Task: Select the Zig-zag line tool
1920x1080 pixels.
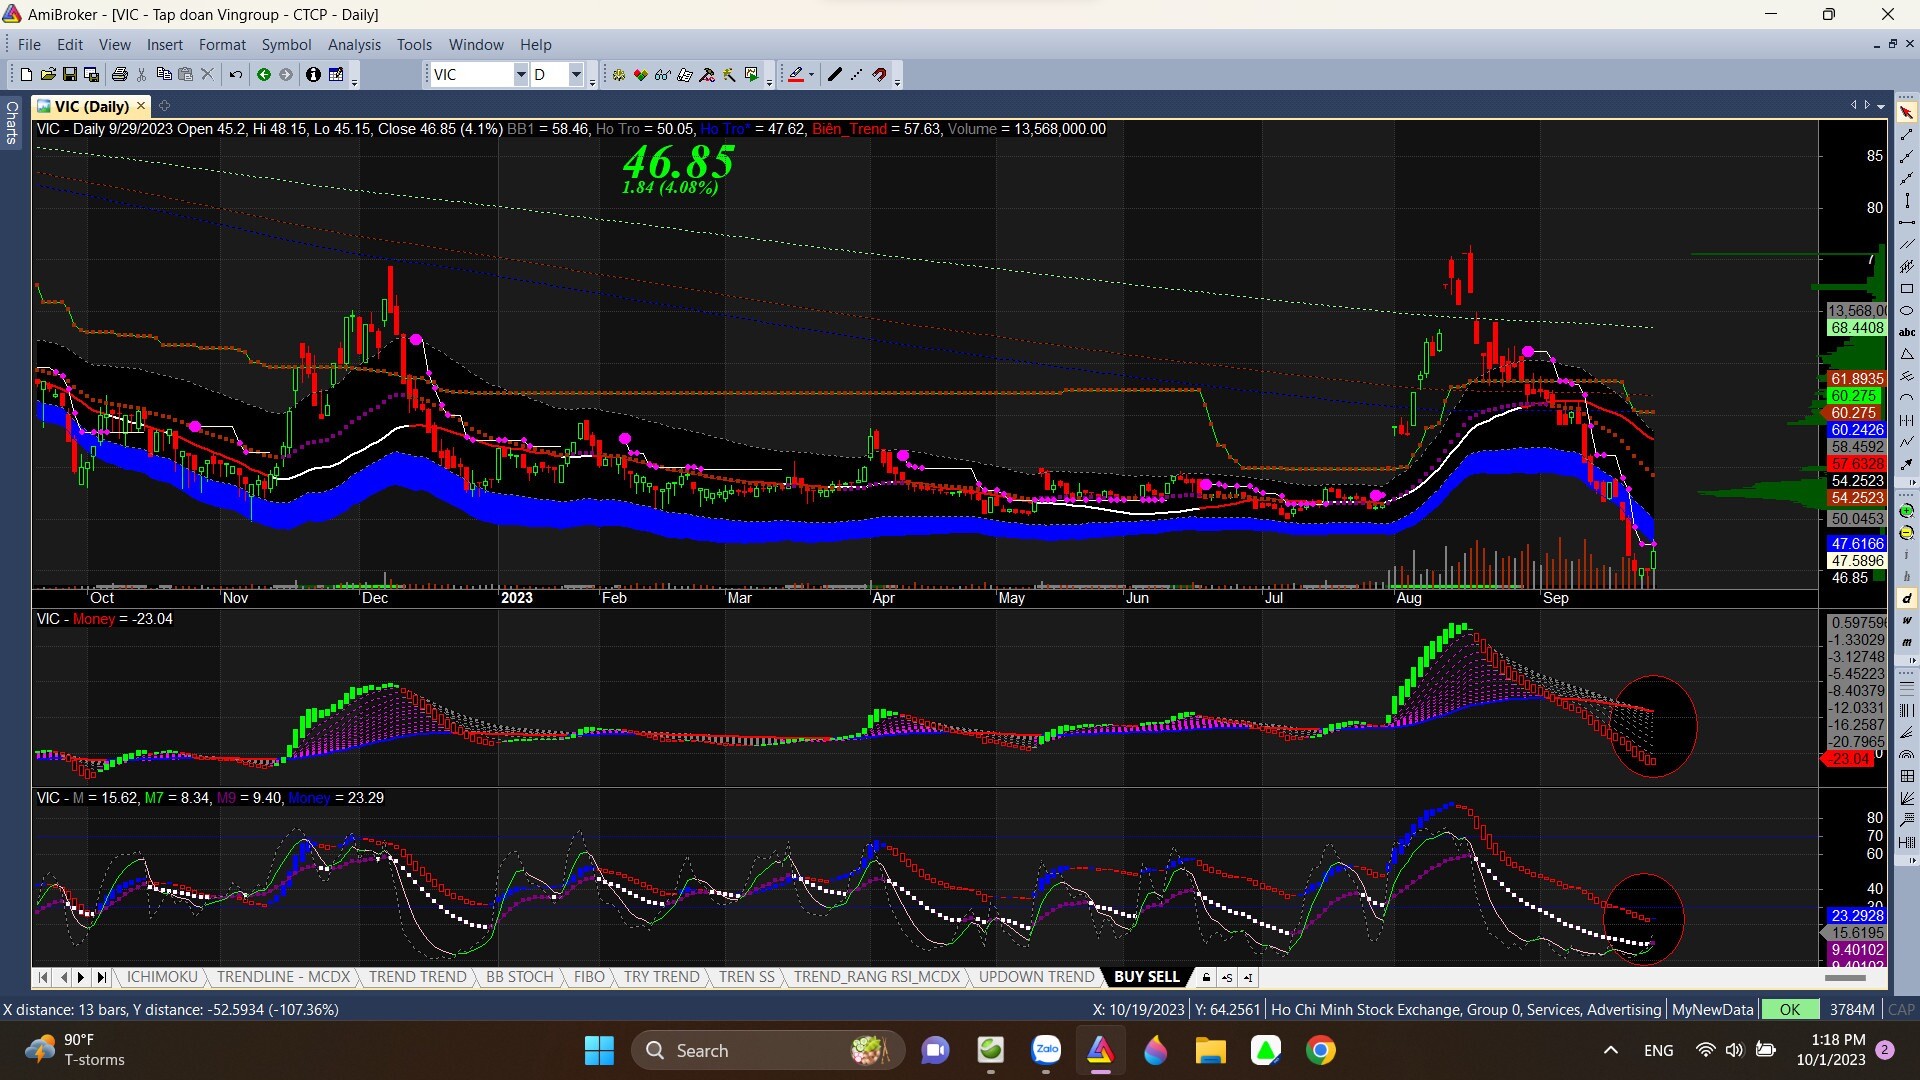Action: tap(1907, 442)
